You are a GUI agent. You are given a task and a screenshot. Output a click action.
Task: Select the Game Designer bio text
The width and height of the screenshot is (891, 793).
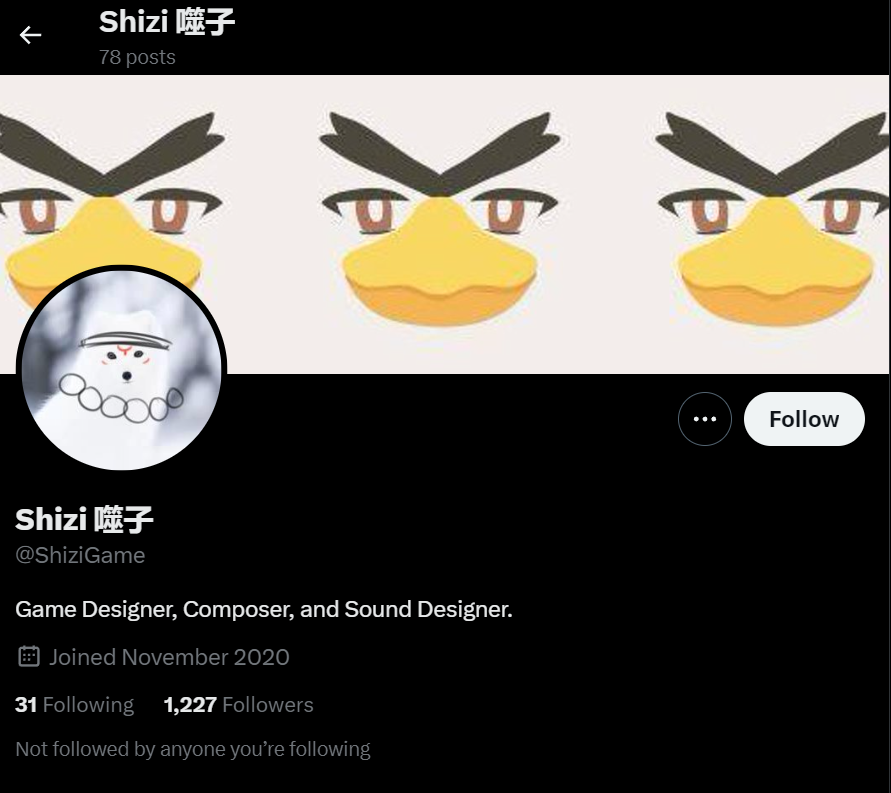(264, 610)
